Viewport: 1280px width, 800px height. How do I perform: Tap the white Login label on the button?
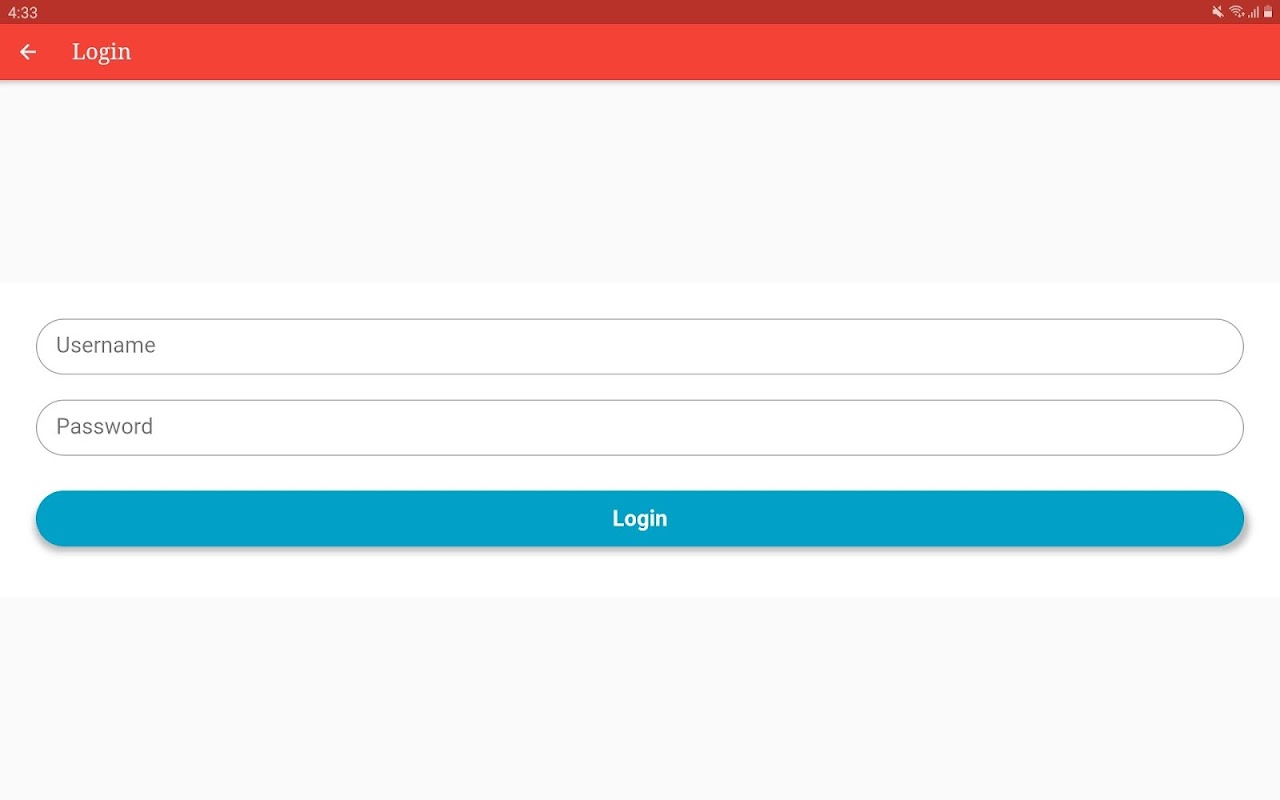pos(640,518)
